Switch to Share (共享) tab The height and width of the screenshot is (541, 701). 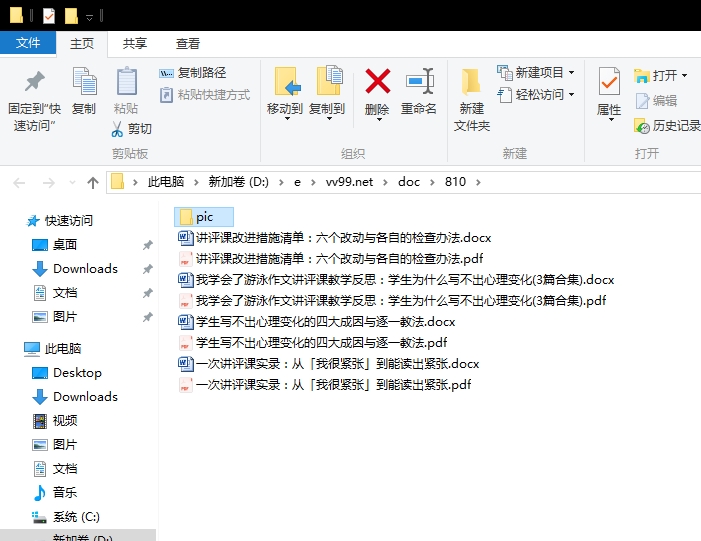coord(135,44)
